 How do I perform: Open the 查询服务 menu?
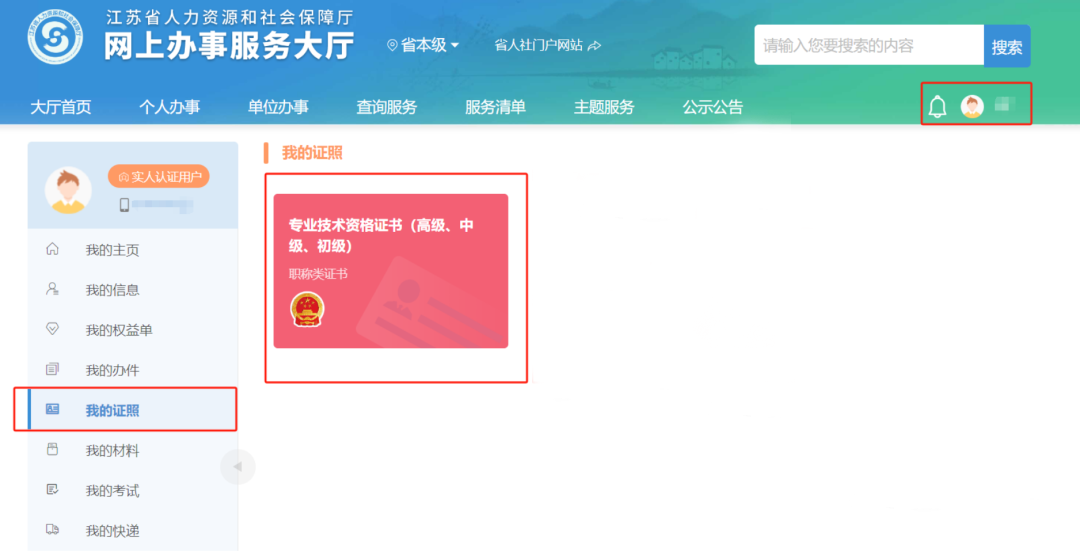[386, 107]
